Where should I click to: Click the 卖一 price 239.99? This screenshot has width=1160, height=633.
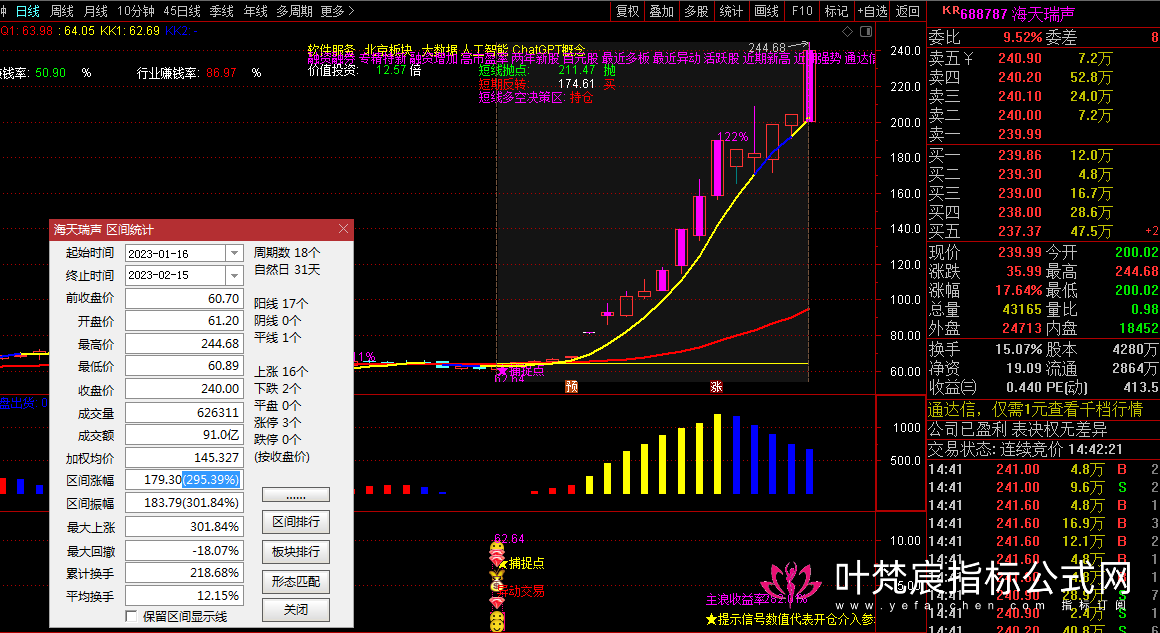[x=1019, y=135]
